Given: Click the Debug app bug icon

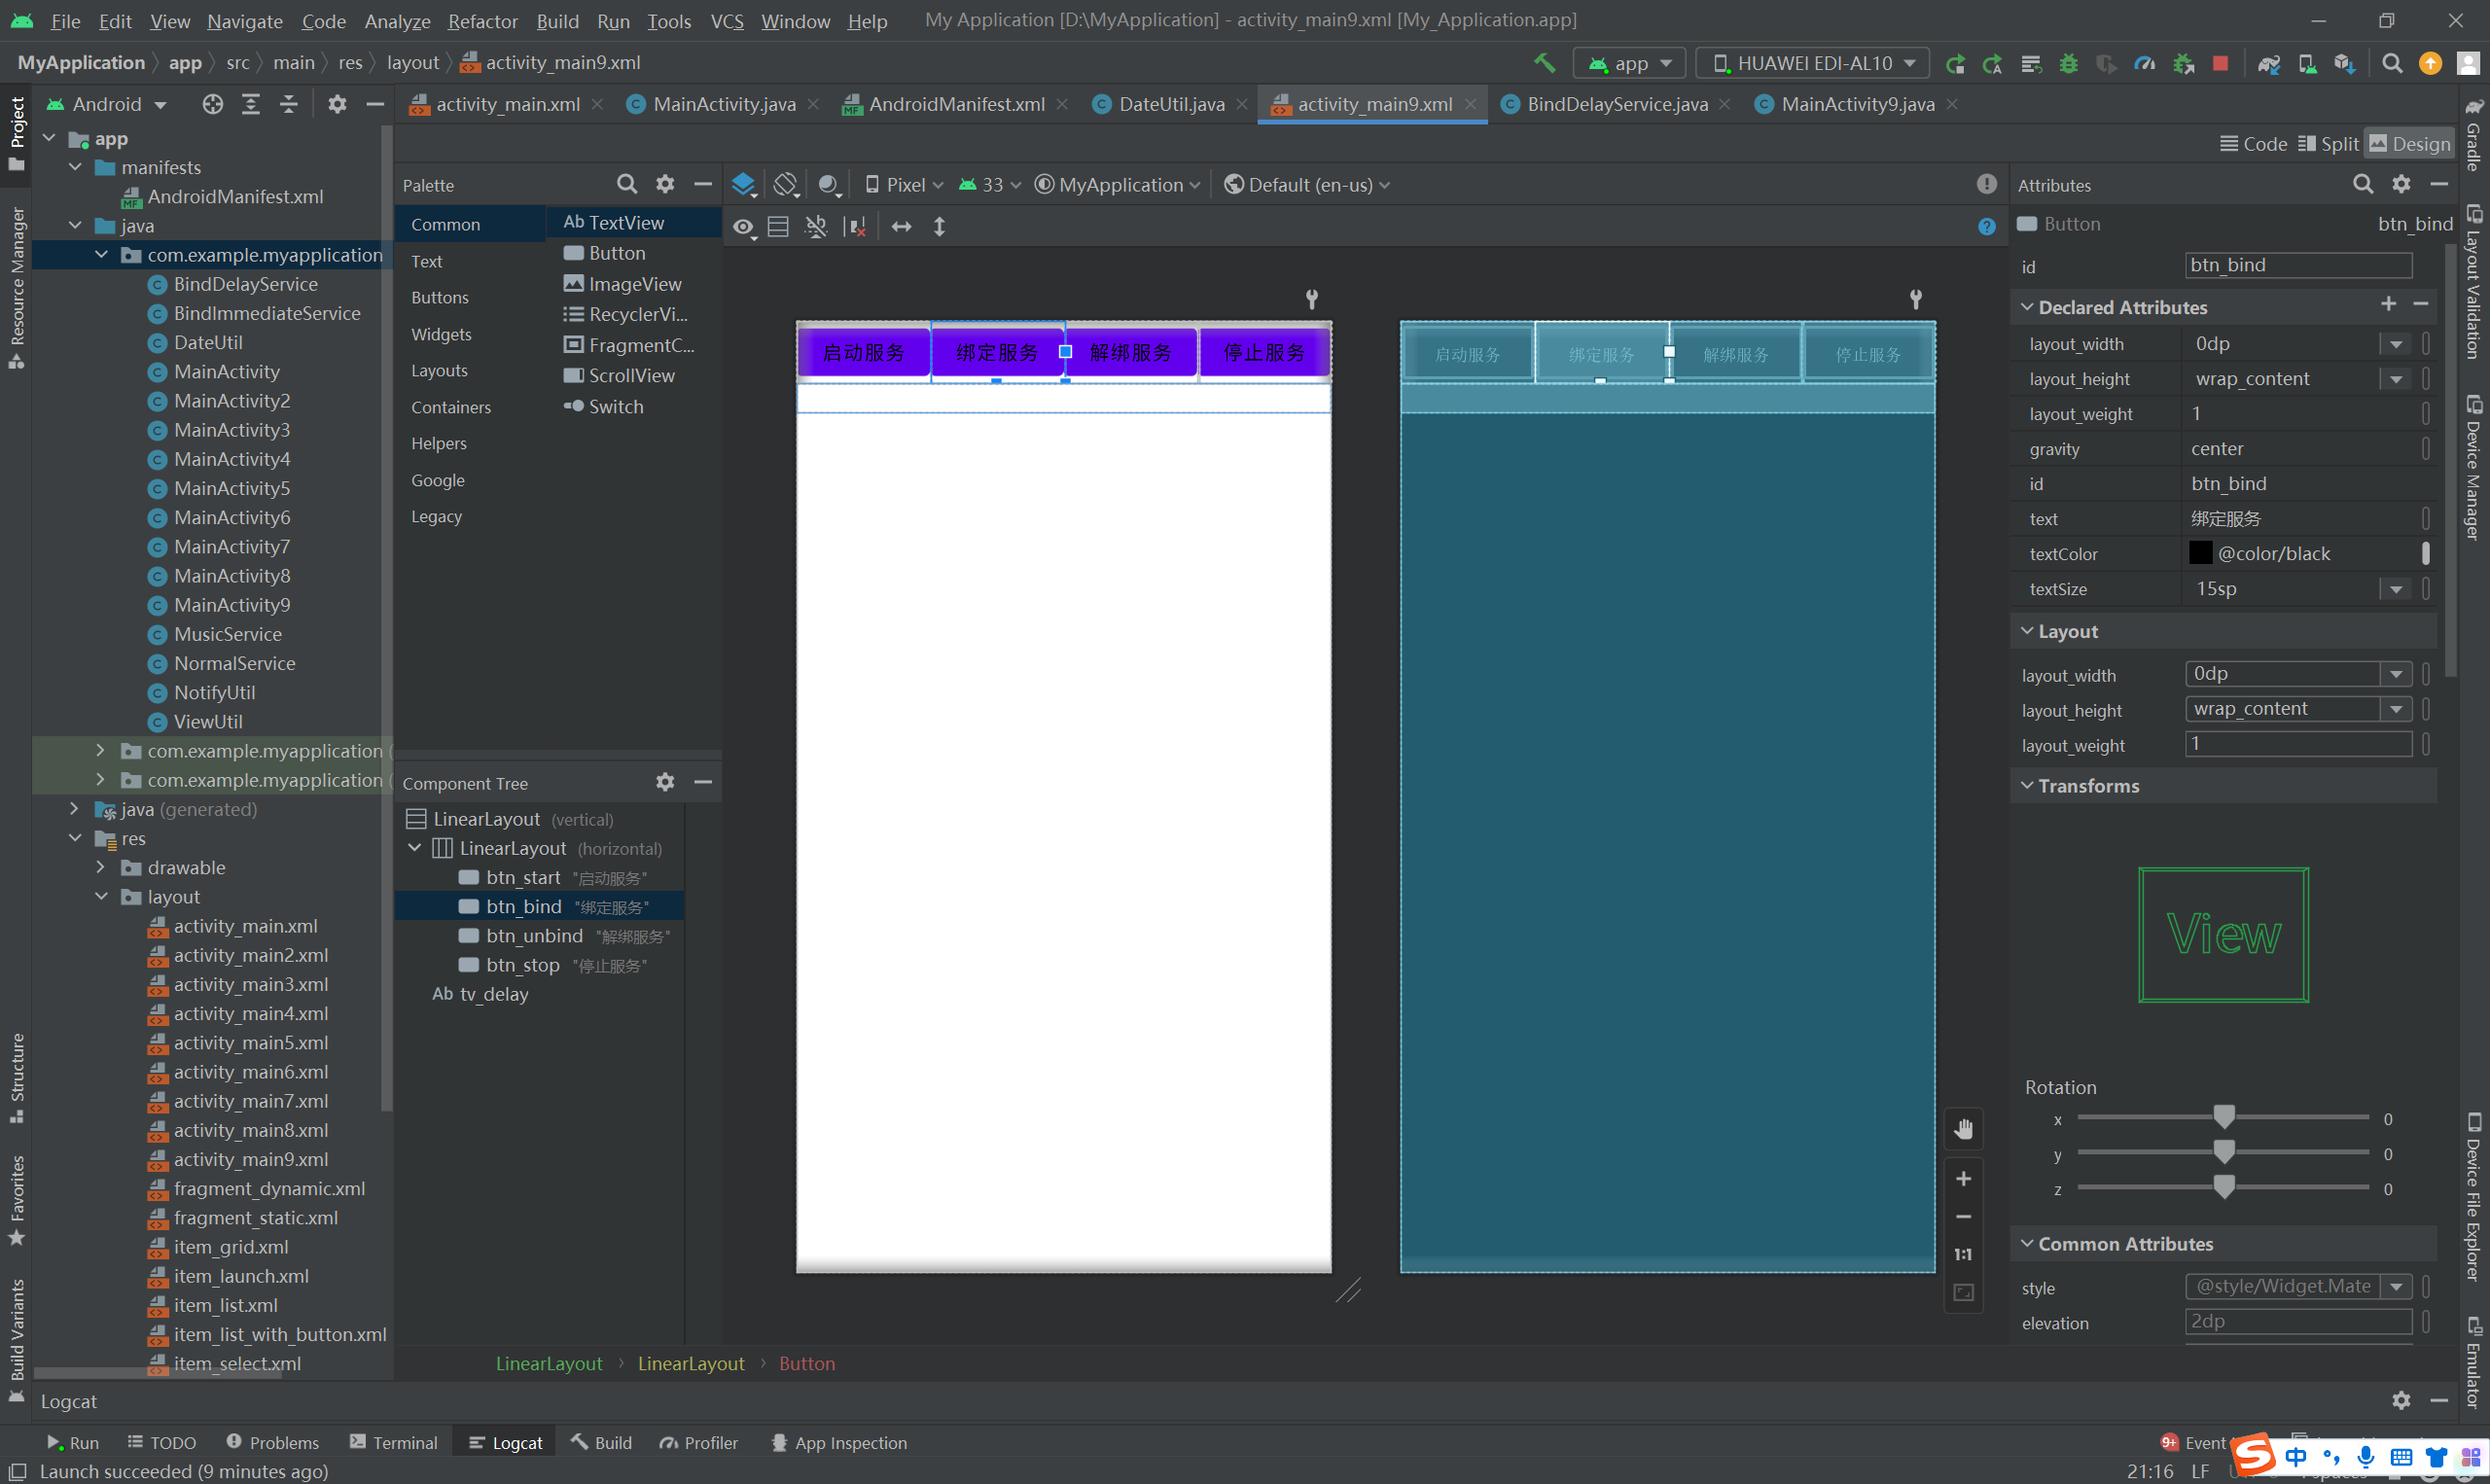Looking at the screenshot, I should (x=2068, y=63).
